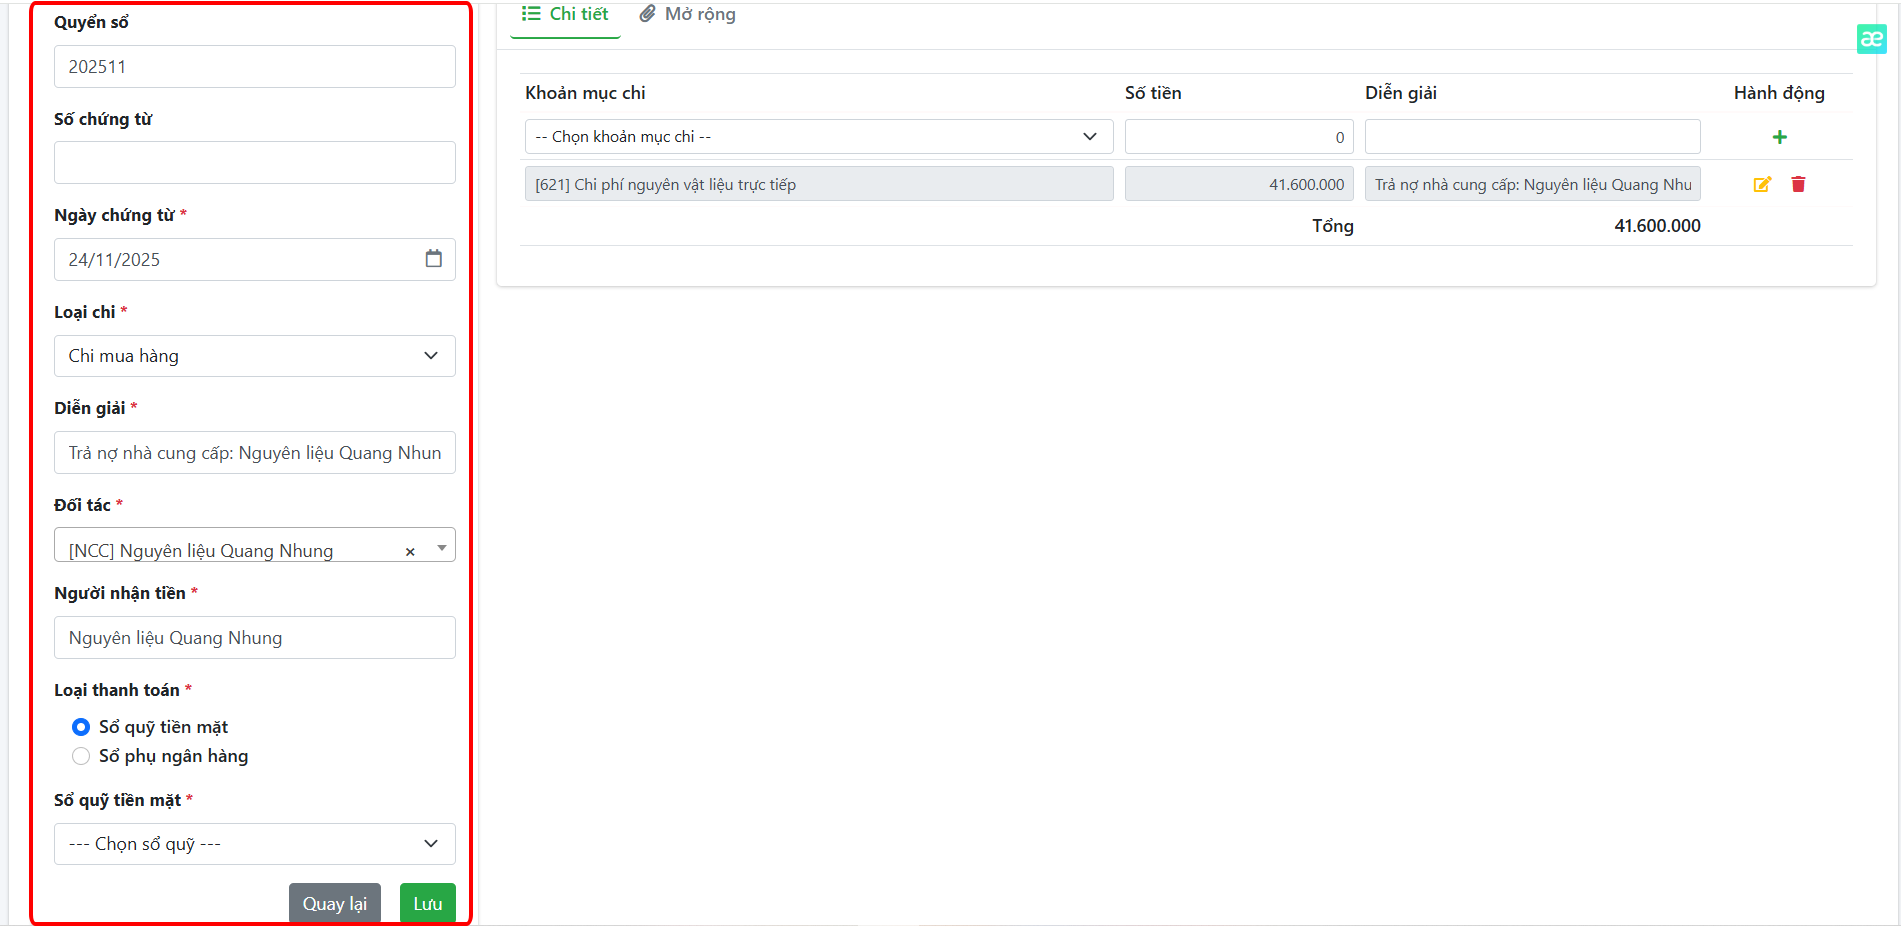Switch to the Mở rộng tab
1901x926 pixels.
[x=688, y=15]
